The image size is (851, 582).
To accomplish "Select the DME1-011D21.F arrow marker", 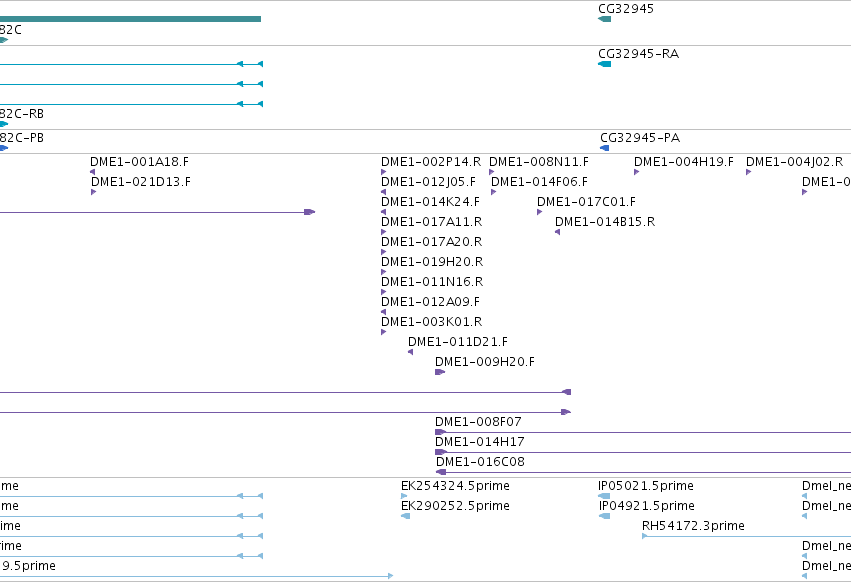I will point(411,352).
